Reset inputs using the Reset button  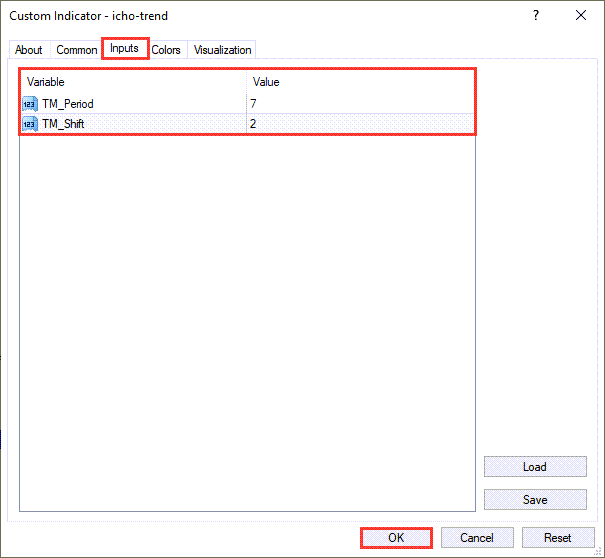point(558,538)
